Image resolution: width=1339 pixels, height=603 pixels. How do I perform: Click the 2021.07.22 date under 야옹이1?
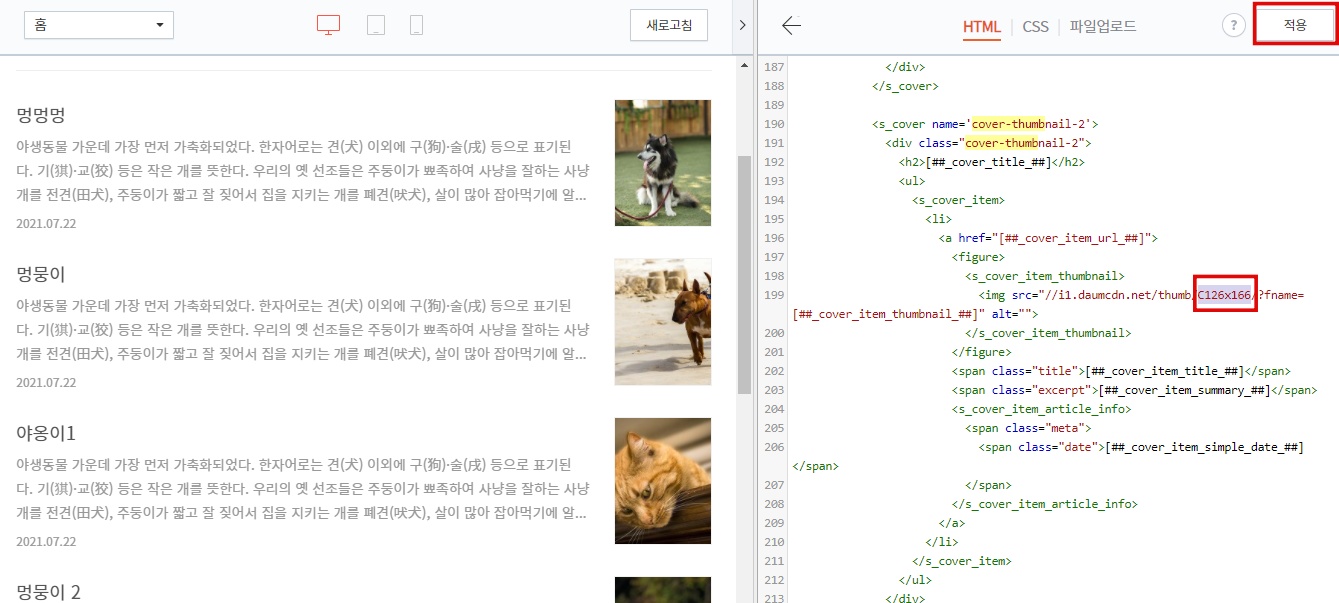click(46, 542)
